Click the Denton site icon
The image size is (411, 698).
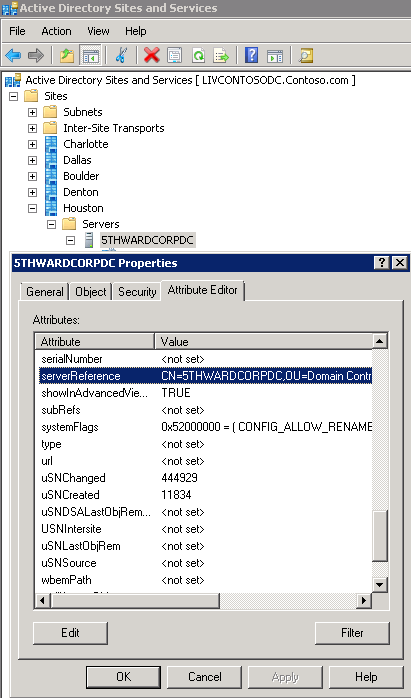click(x=51, y=192)
